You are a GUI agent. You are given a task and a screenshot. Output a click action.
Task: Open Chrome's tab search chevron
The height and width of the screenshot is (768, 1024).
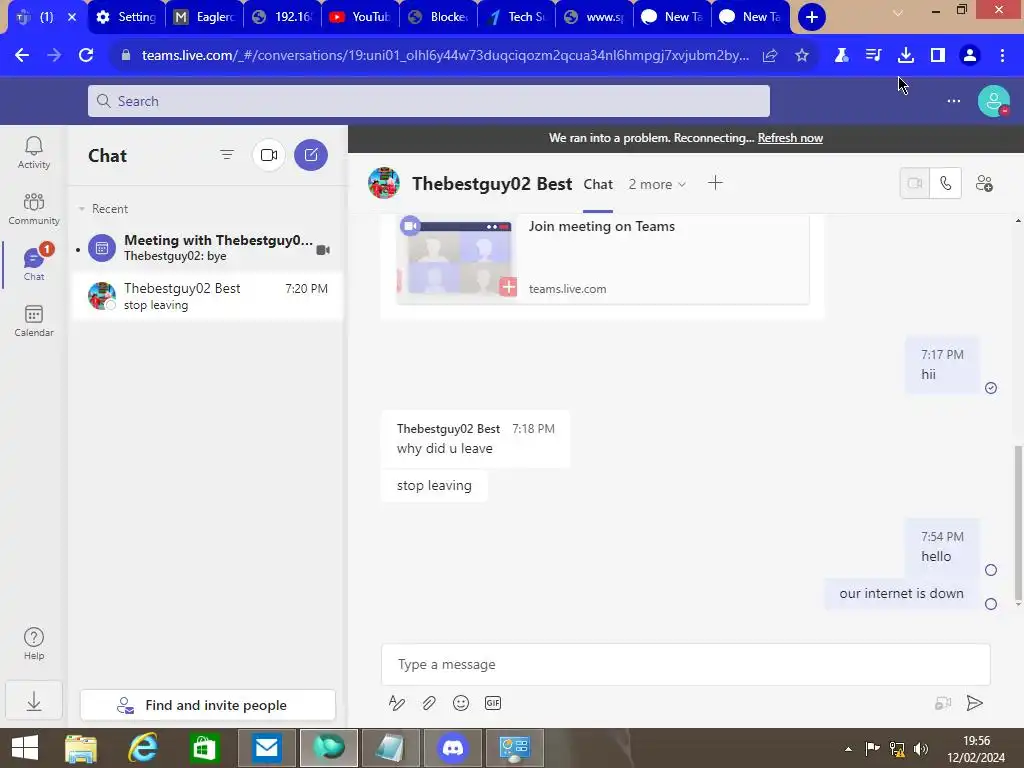[898, 13]
